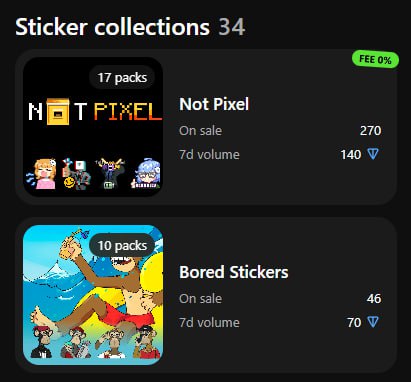Click the crying girl pixel sticker
Viewport: 411px width, 382px height.
pos(42,174)
